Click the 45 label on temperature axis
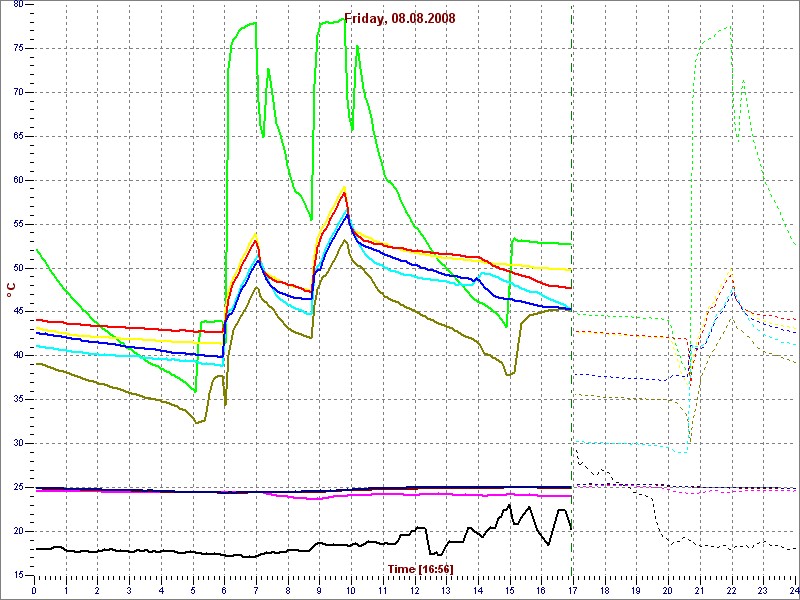The width and height of the screenshot is (800, 600). pos(18,312)
